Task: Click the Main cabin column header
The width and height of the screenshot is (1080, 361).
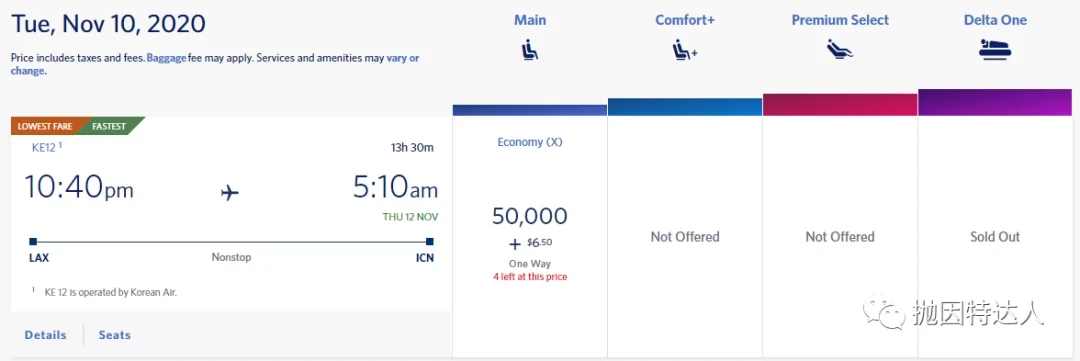Action: pos(530,20)
